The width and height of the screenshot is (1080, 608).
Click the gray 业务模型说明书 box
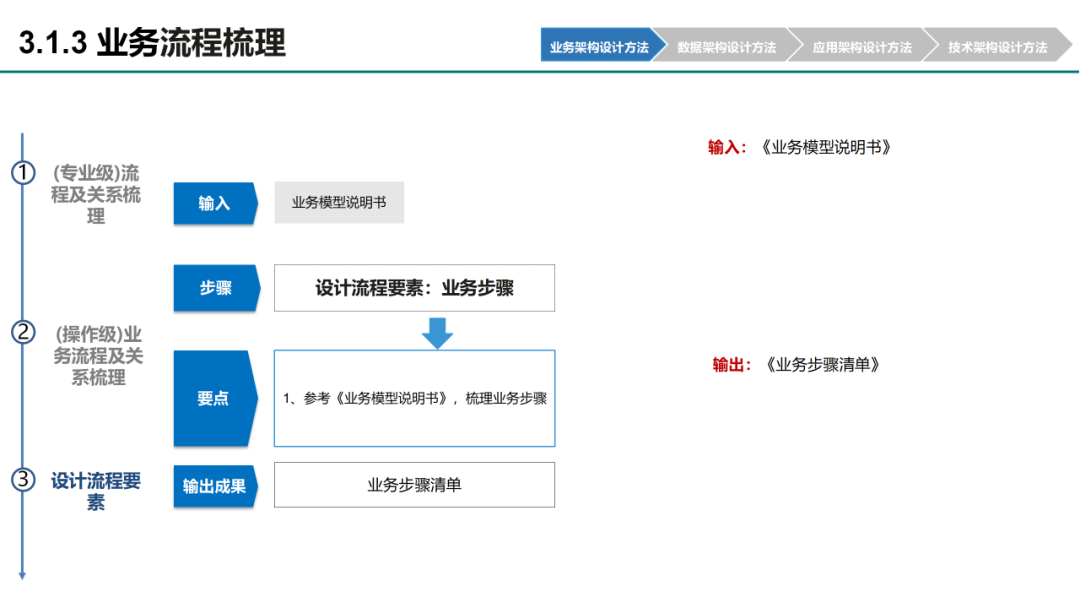[339, 202]
